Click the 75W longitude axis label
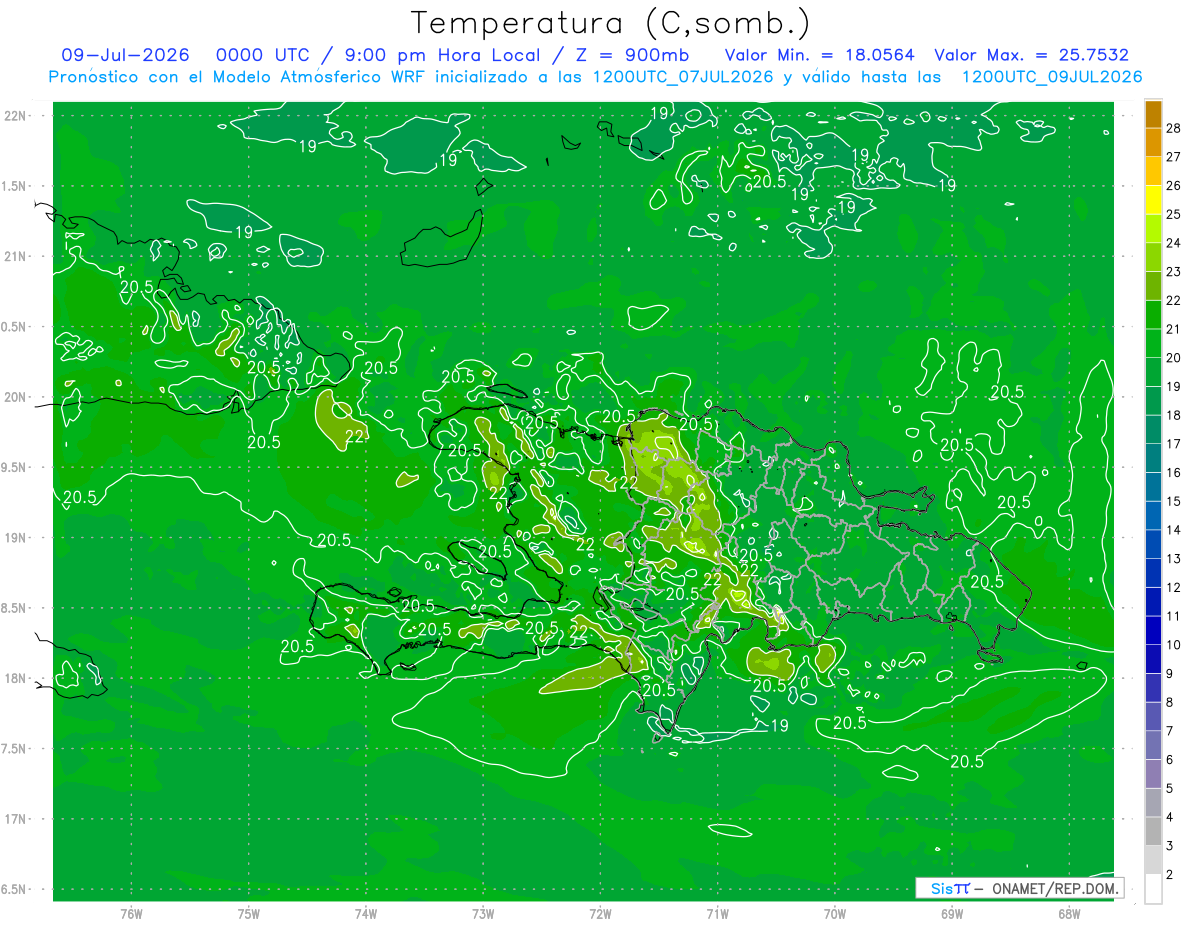 (249, 913)
